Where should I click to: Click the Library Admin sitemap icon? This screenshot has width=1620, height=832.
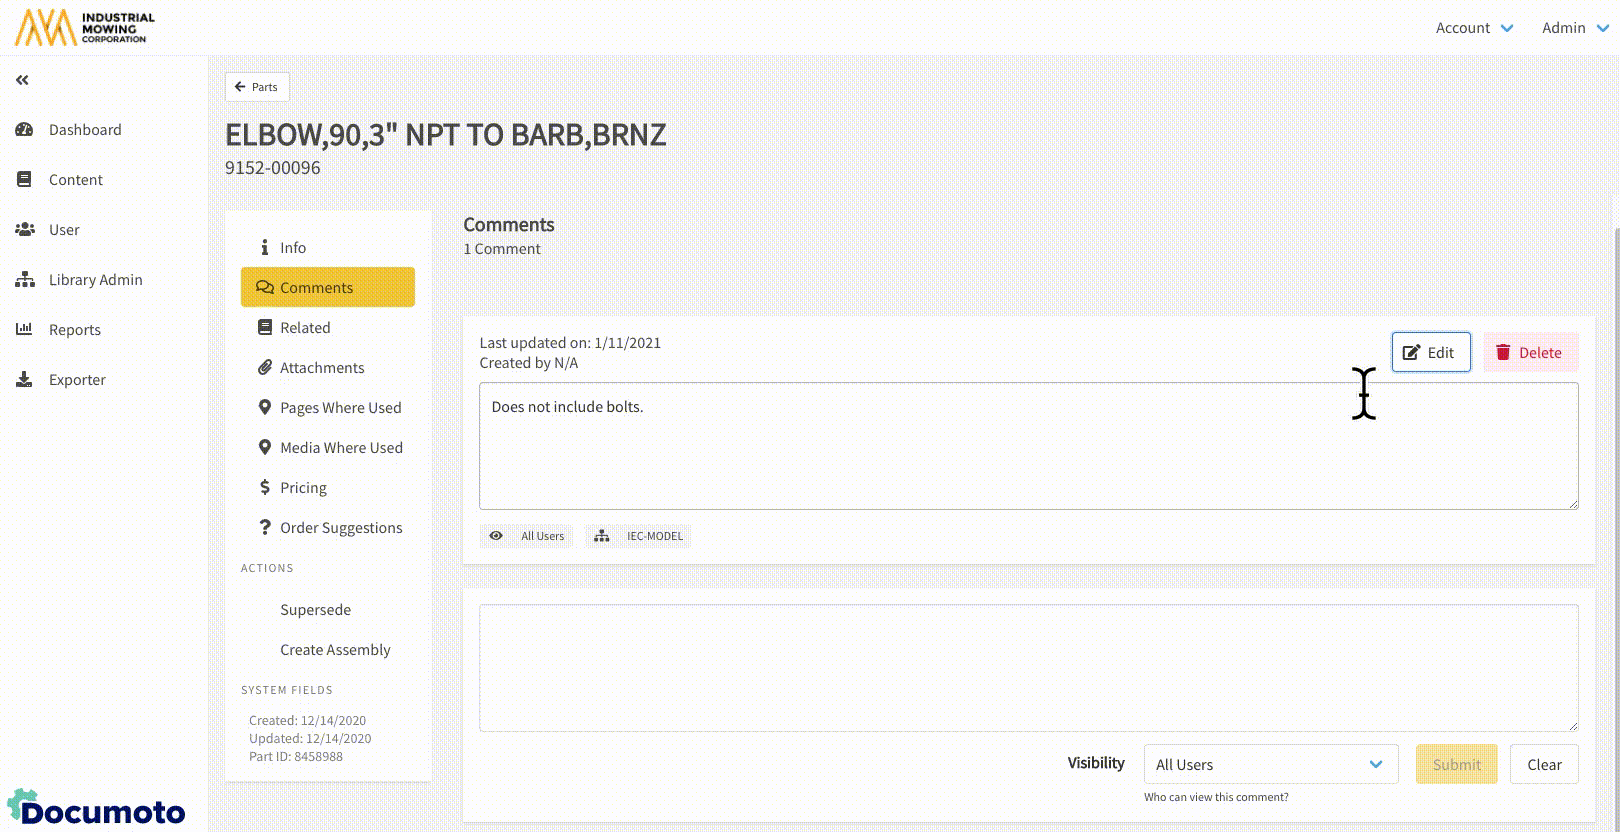(x=24, y=280)
